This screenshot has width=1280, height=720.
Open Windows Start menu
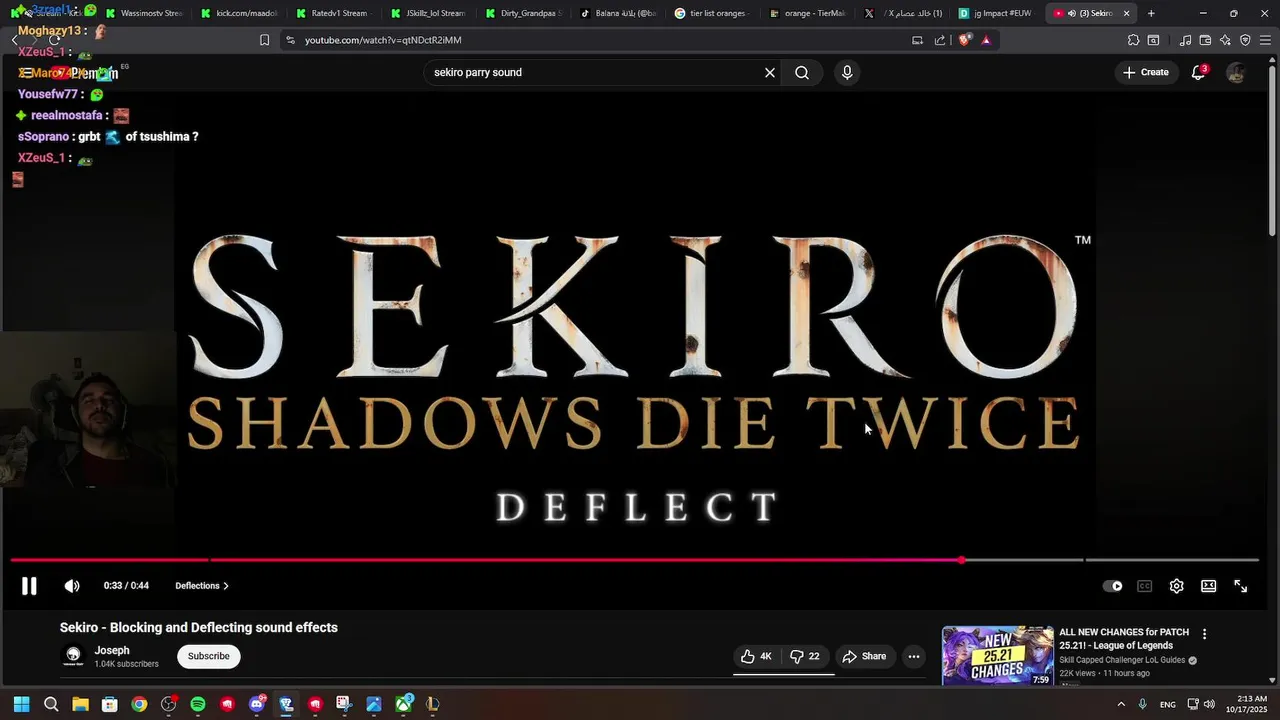pyautogui.click(x=21, y=704)
